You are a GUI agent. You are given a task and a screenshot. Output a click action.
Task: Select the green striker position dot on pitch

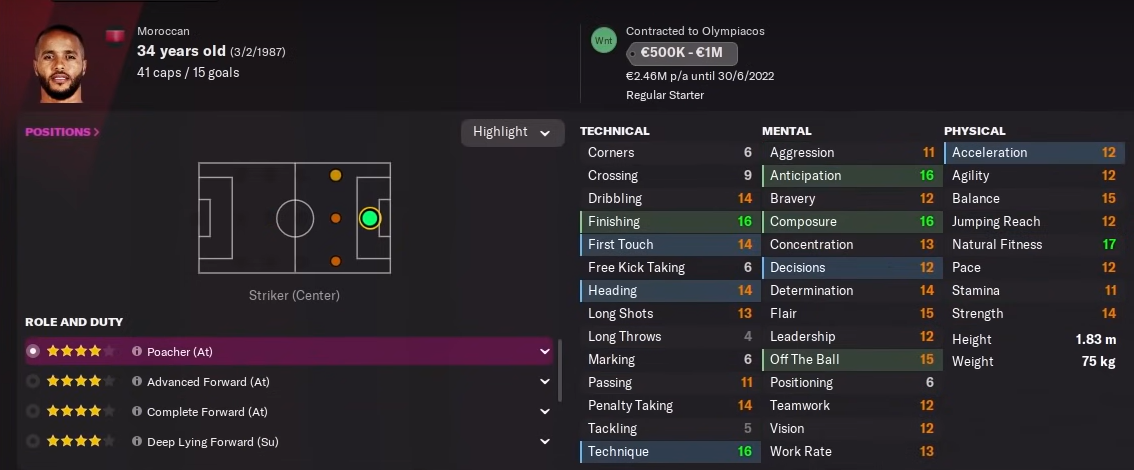click(370, 218)
